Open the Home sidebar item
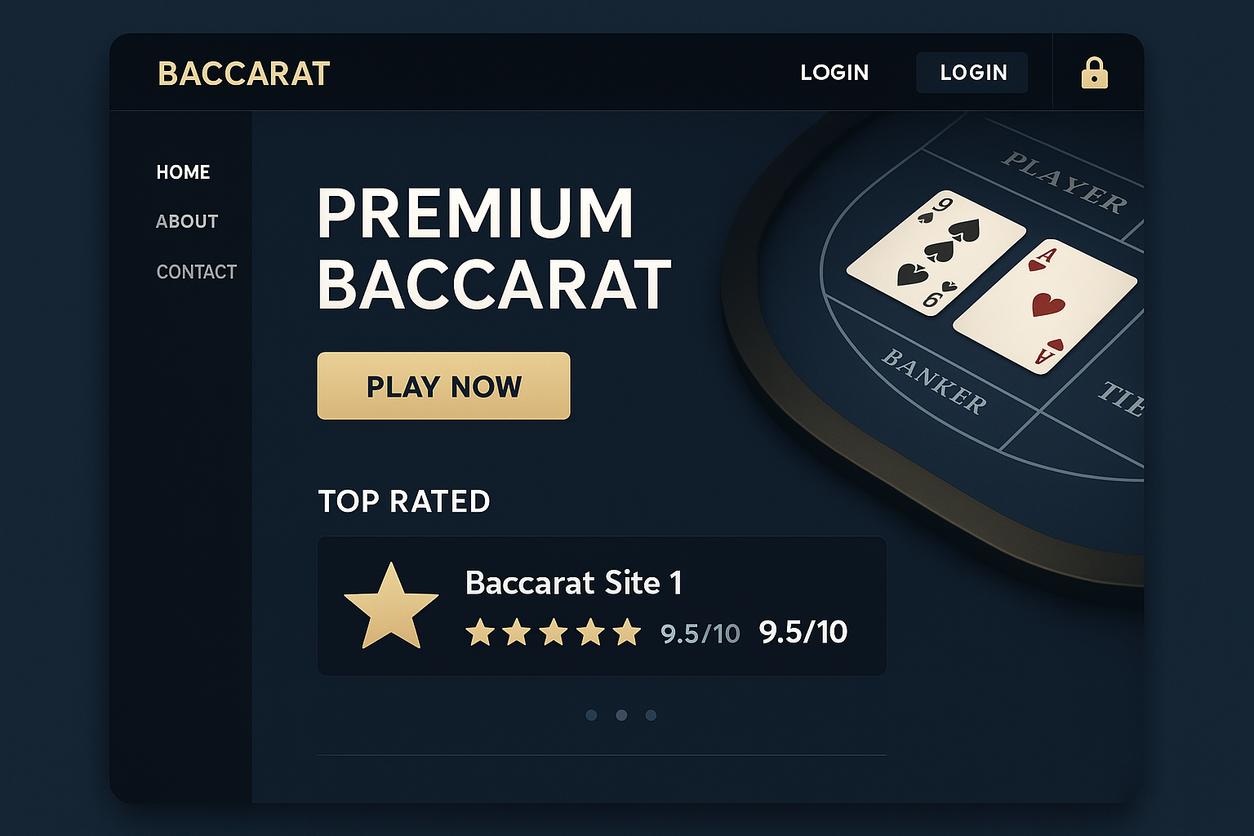The width and height of the screenshot is (1254, 836). click(183, 172)
